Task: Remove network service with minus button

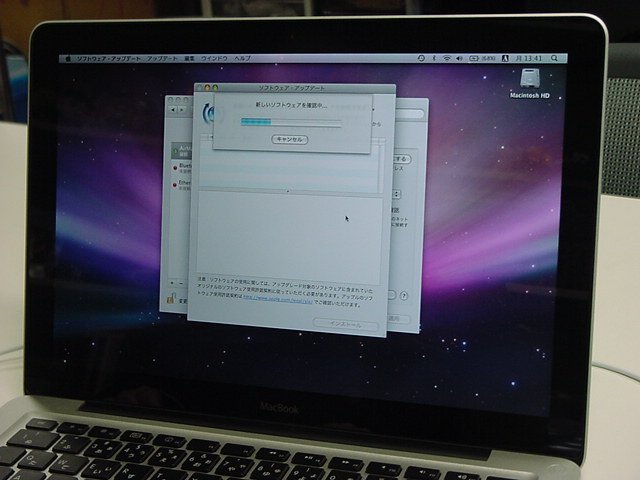Action: click(181, 283)
